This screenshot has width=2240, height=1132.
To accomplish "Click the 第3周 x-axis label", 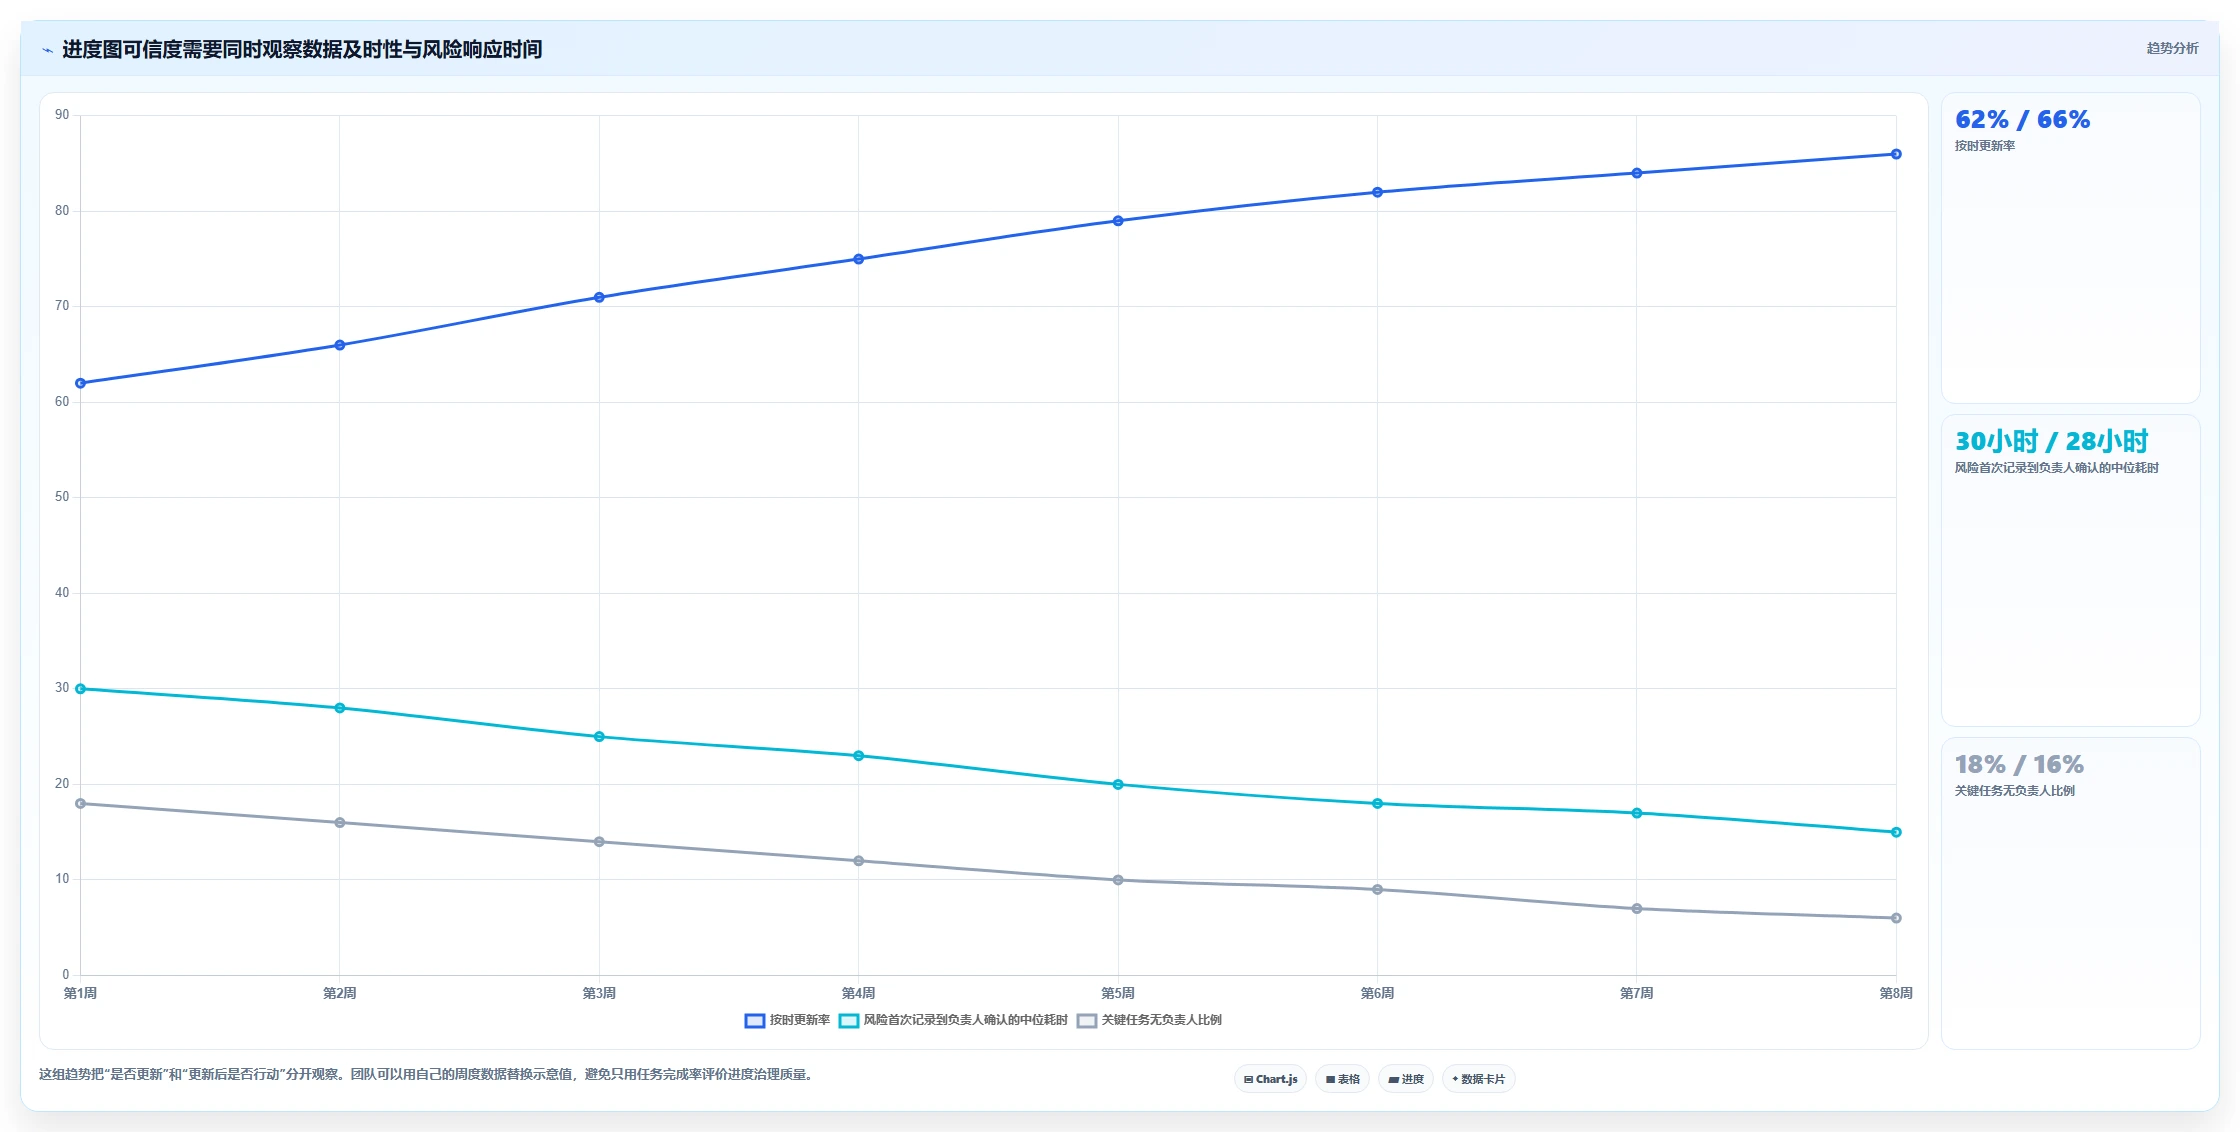I will tap(599, 993).
